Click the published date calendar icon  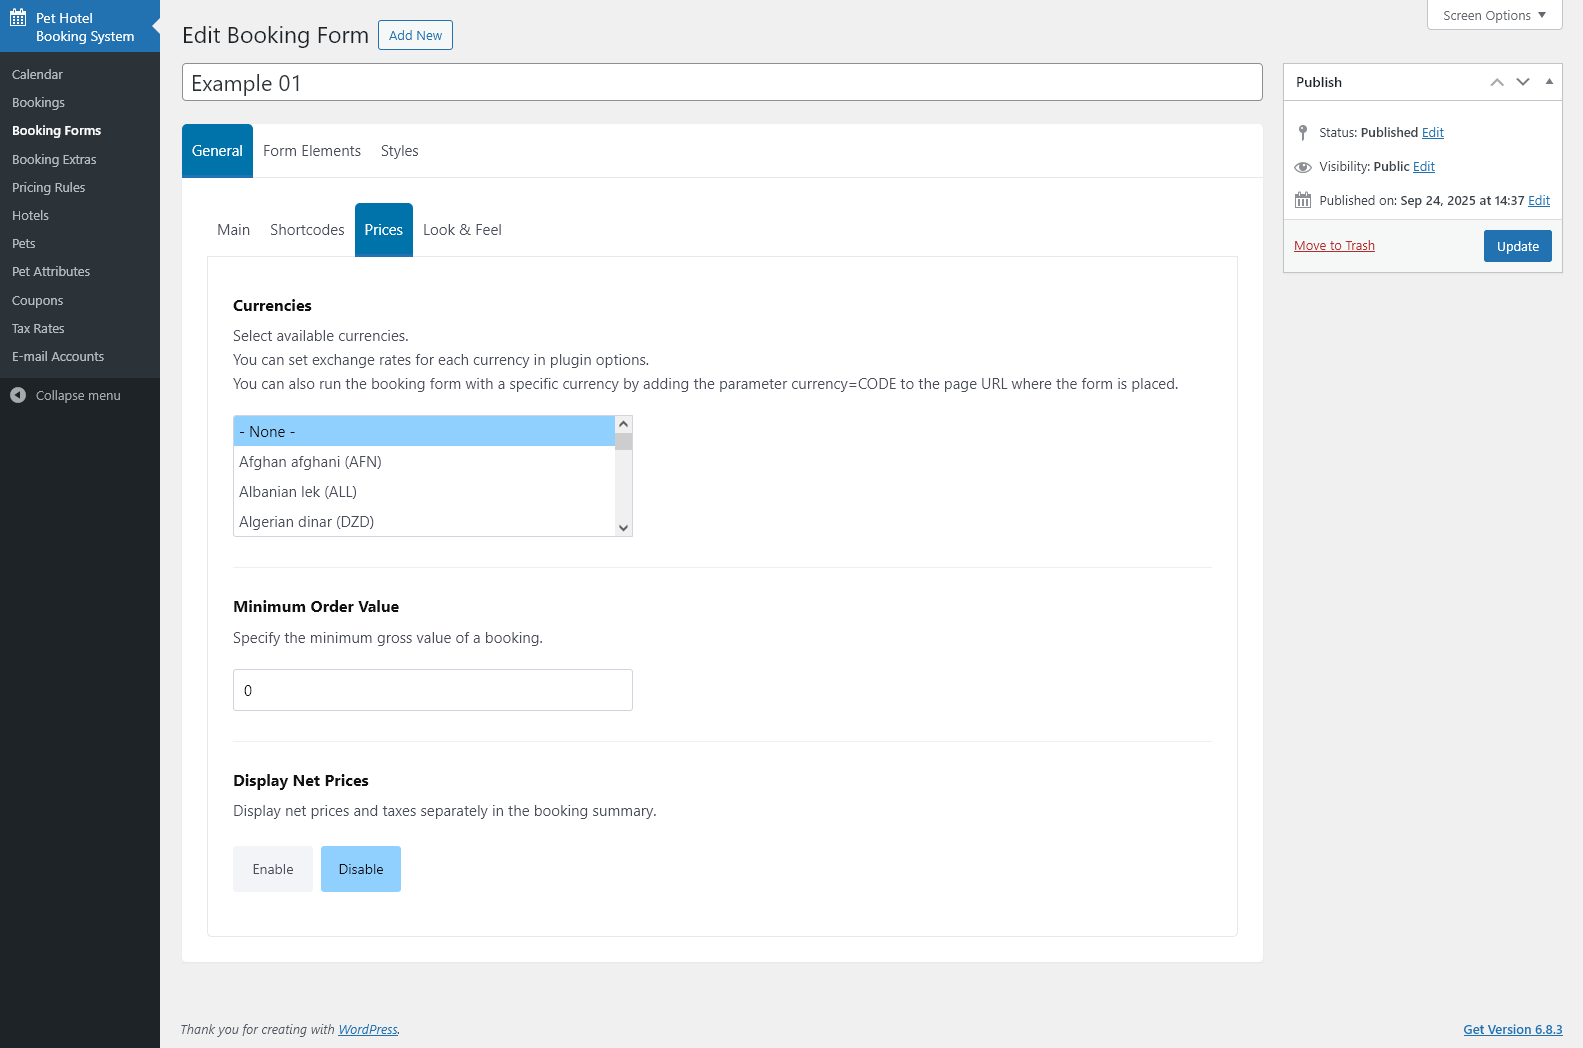pyautogui.click(x=1303, y=200)
